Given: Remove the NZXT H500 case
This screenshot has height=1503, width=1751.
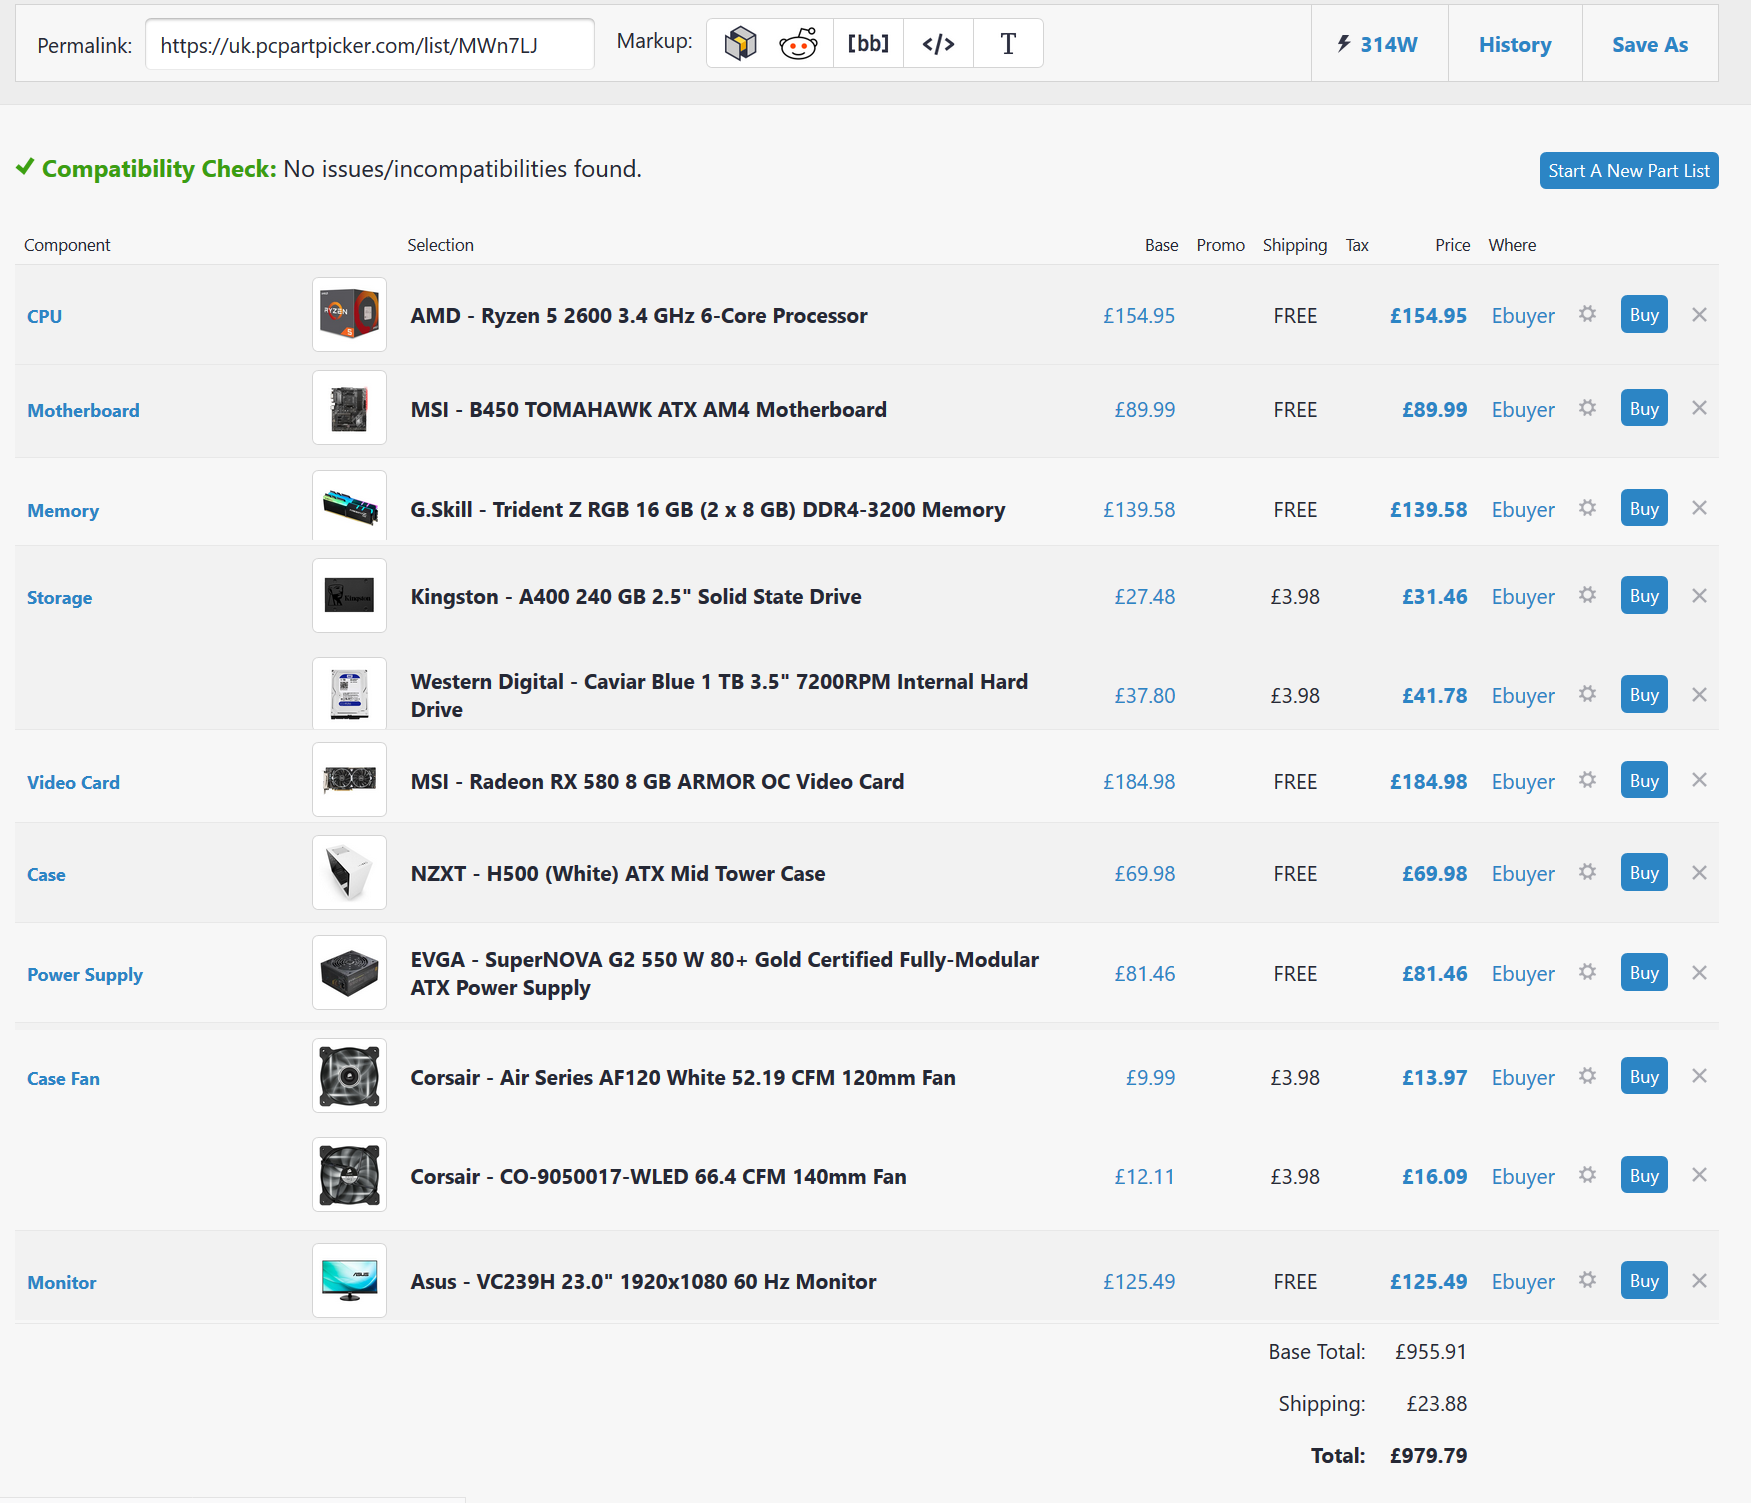Looking at the screenshot, I should [x=1699, y=873].
